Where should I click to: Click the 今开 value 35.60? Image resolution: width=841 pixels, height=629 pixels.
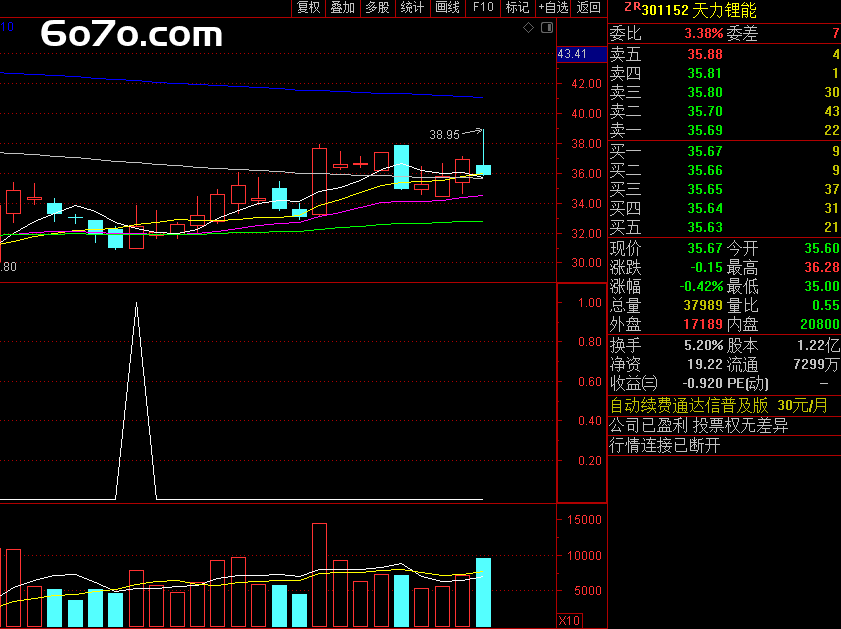click(x=822, y=248)
